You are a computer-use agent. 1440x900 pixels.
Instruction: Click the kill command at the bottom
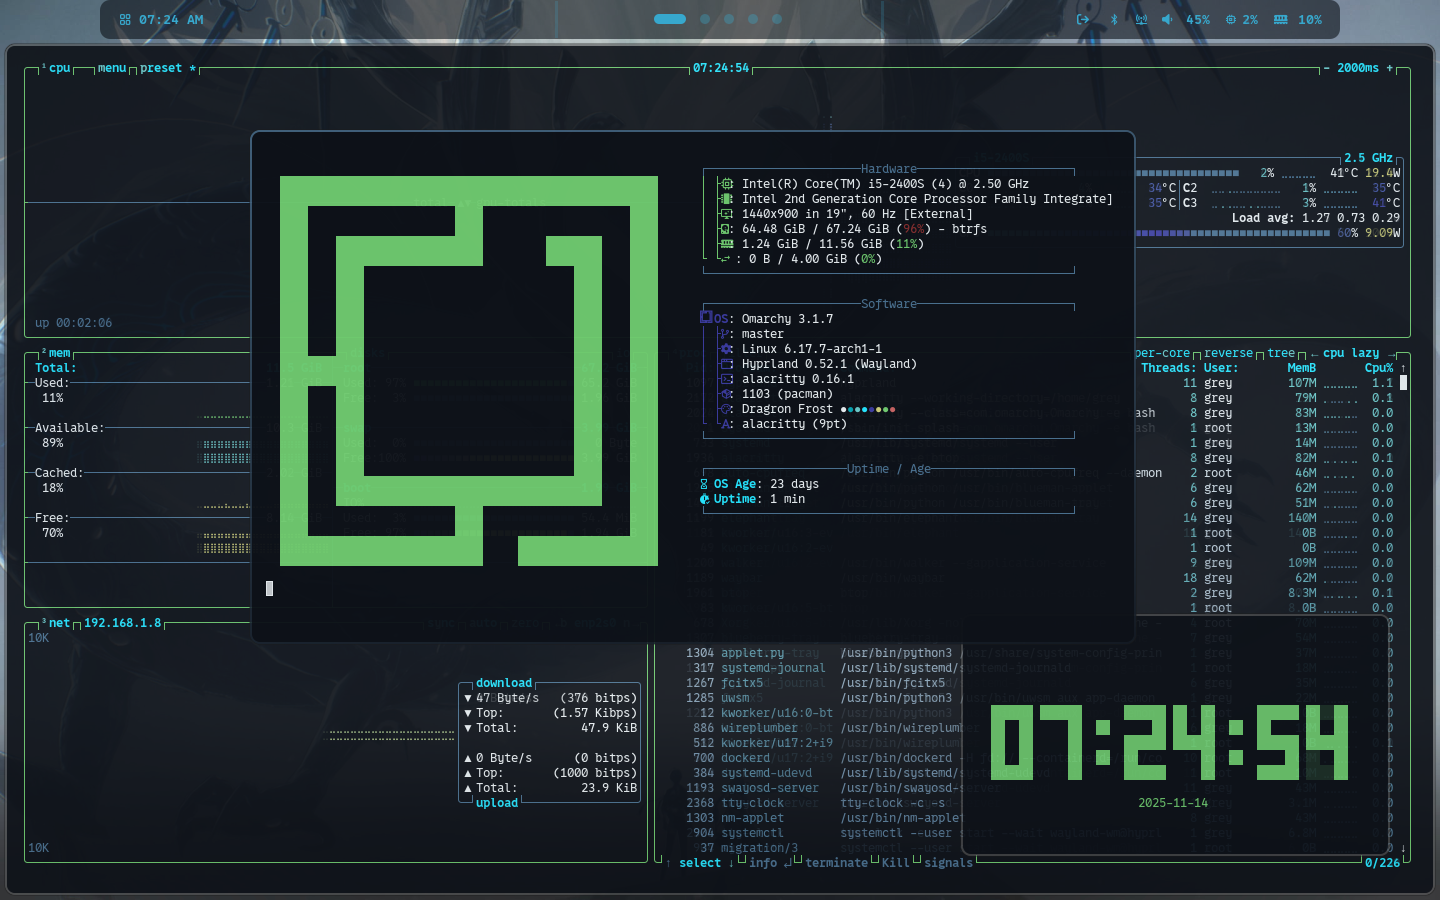point(895,863)
